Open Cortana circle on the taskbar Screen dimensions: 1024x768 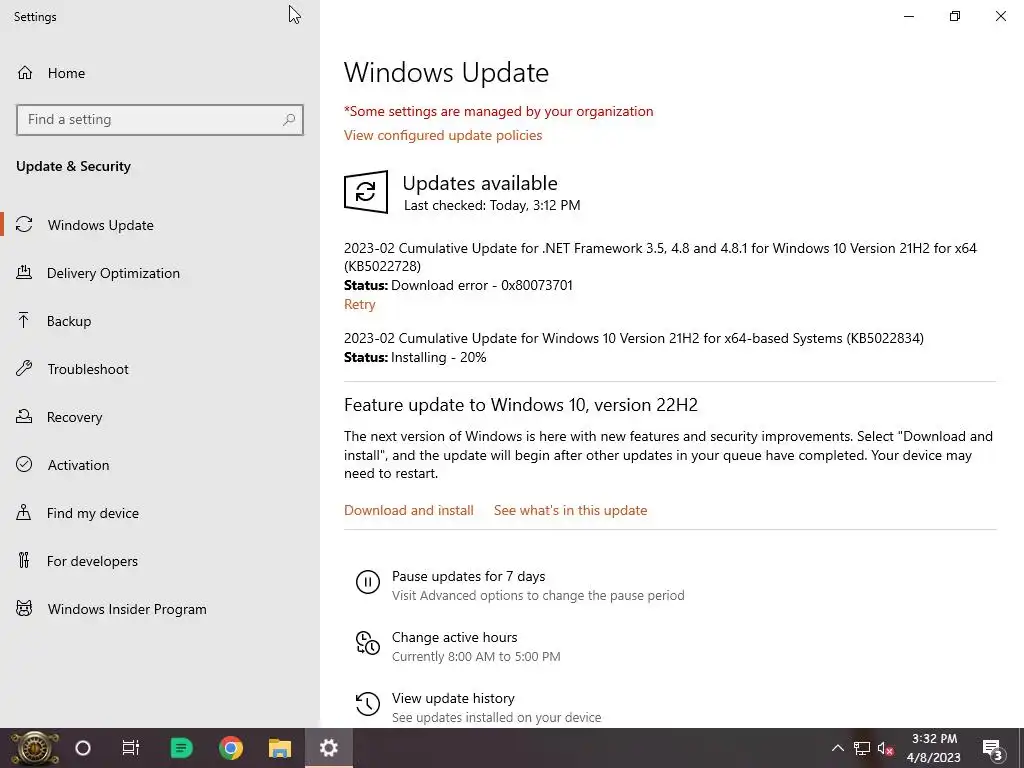[x=83, y=748]
